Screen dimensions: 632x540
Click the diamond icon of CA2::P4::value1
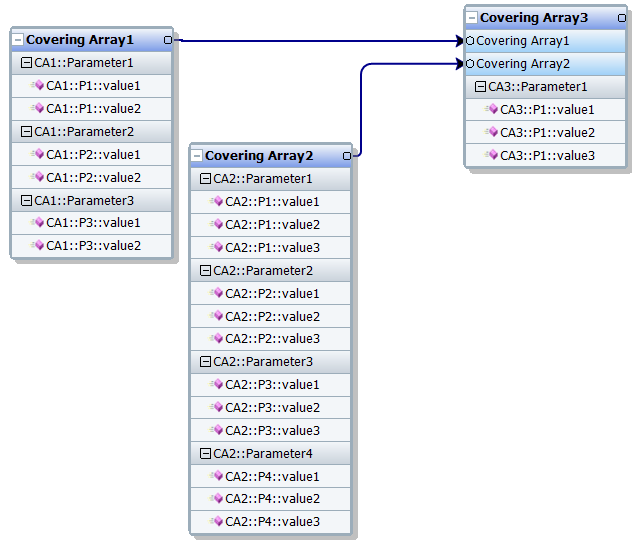(217, 476)
